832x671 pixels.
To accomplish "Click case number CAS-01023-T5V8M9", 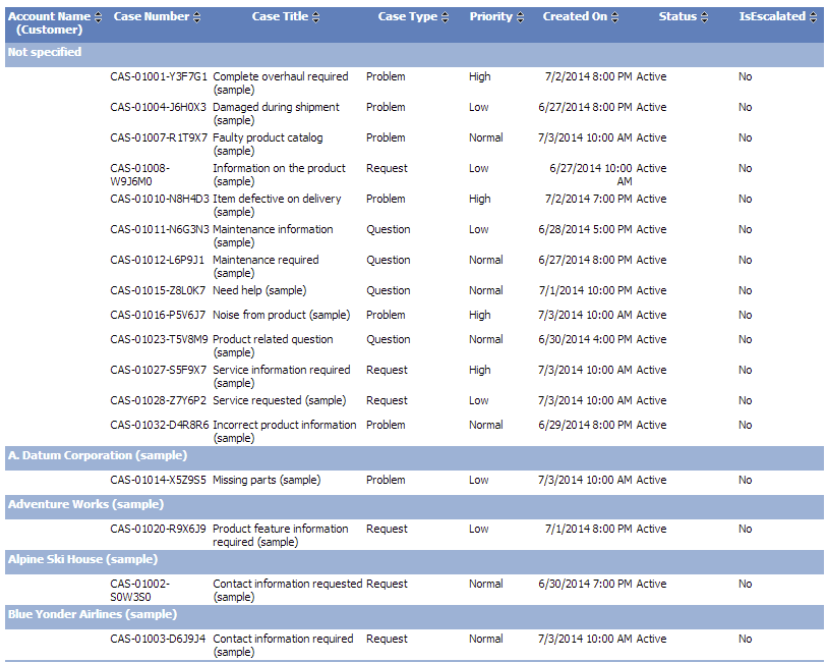I will pos(159,339).
